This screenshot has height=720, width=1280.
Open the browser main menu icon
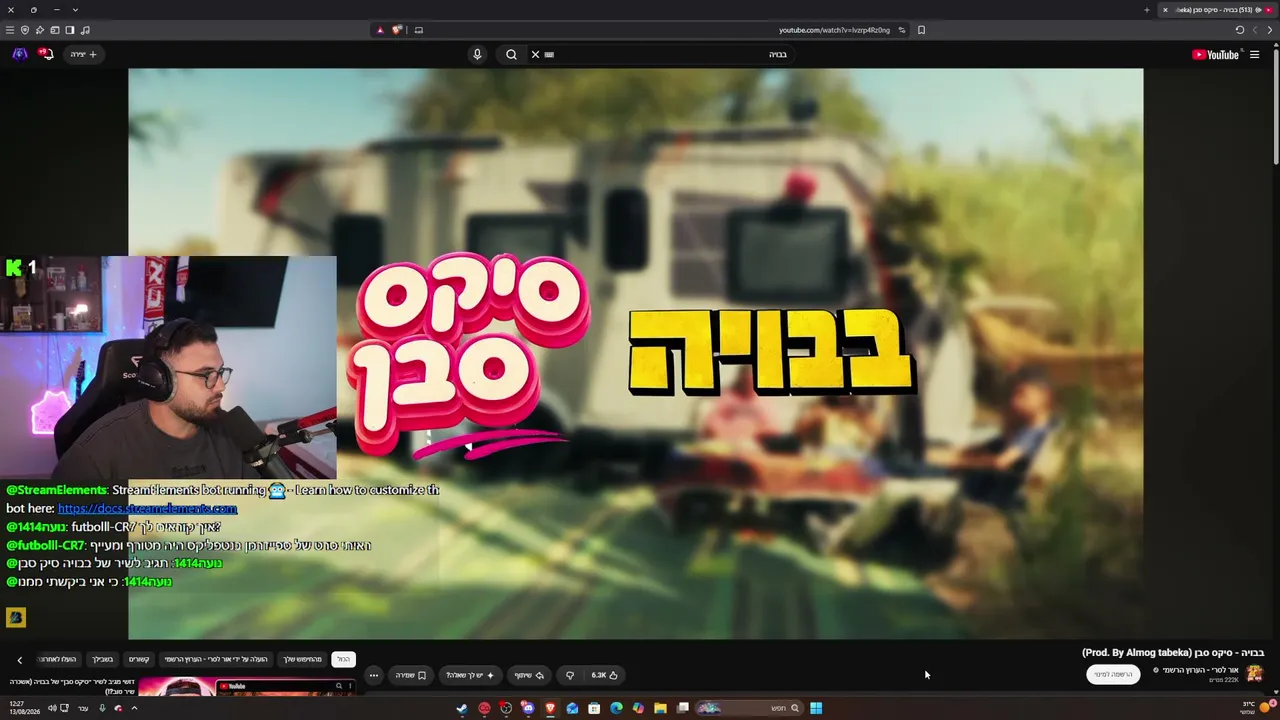click(10, 30)
